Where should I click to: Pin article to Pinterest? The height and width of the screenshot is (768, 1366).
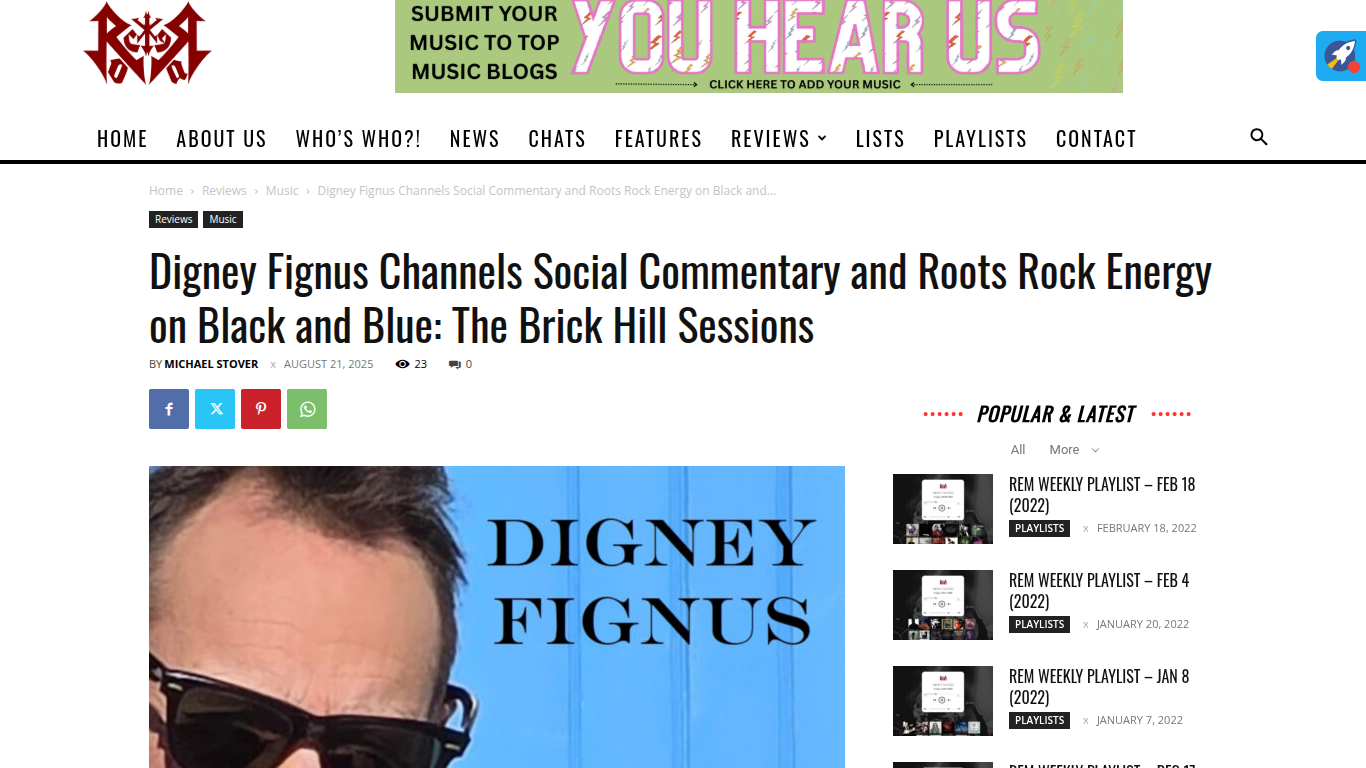261,409
